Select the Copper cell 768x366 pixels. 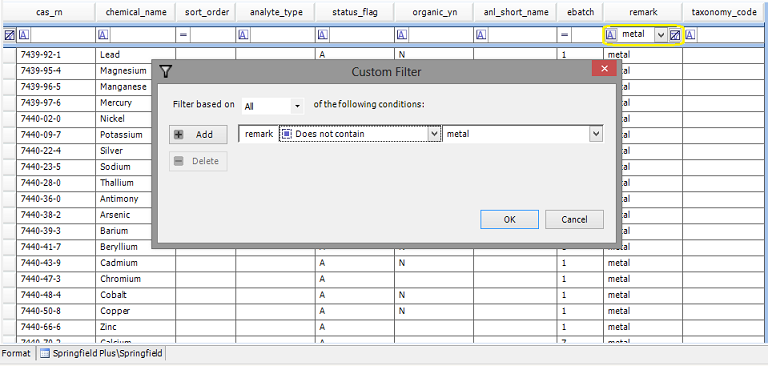(136, 311)
